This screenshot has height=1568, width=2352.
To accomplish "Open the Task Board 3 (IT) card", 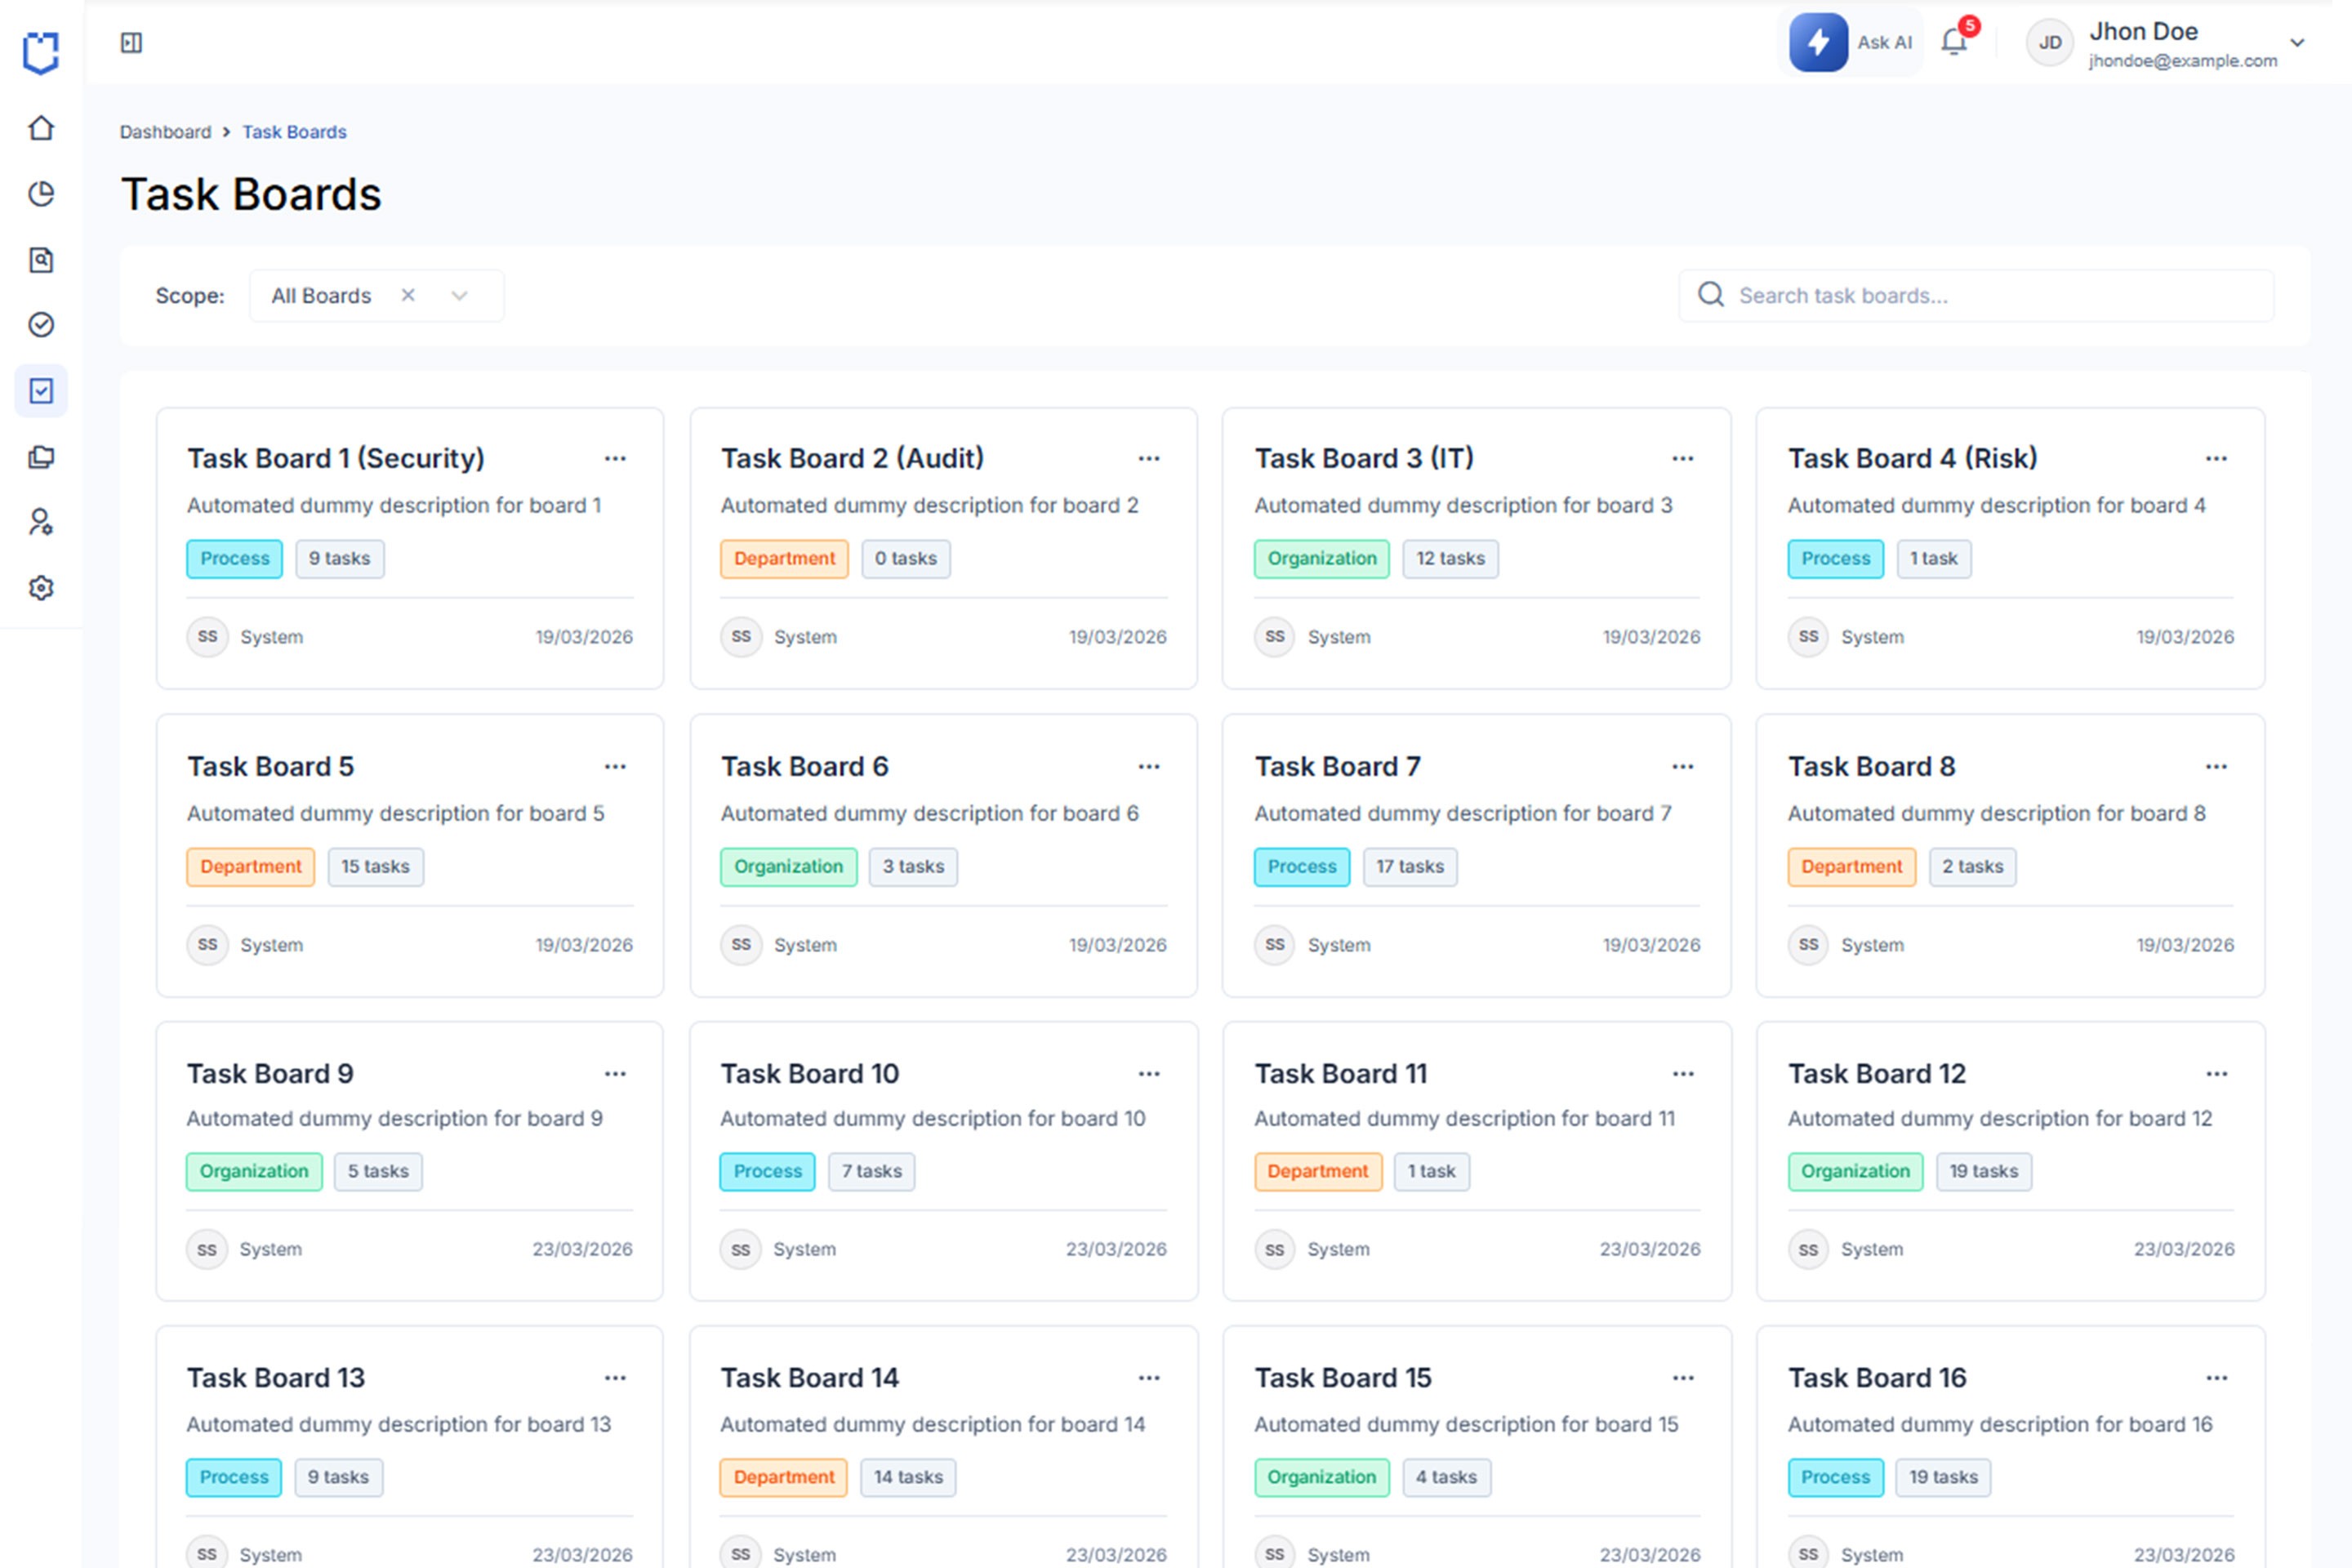I will [x=1364, y=458].
